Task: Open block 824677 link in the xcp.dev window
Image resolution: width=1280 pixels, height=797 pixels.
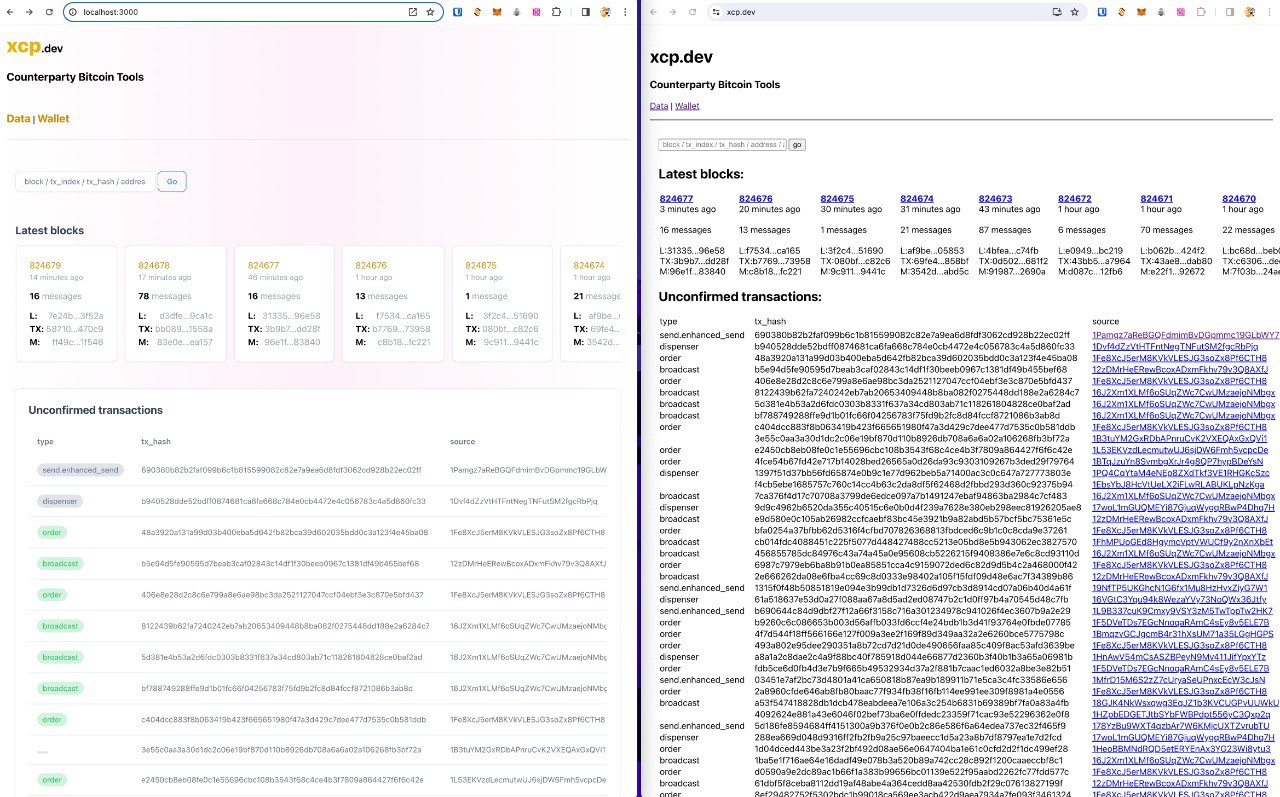Action: click(676, 199)
